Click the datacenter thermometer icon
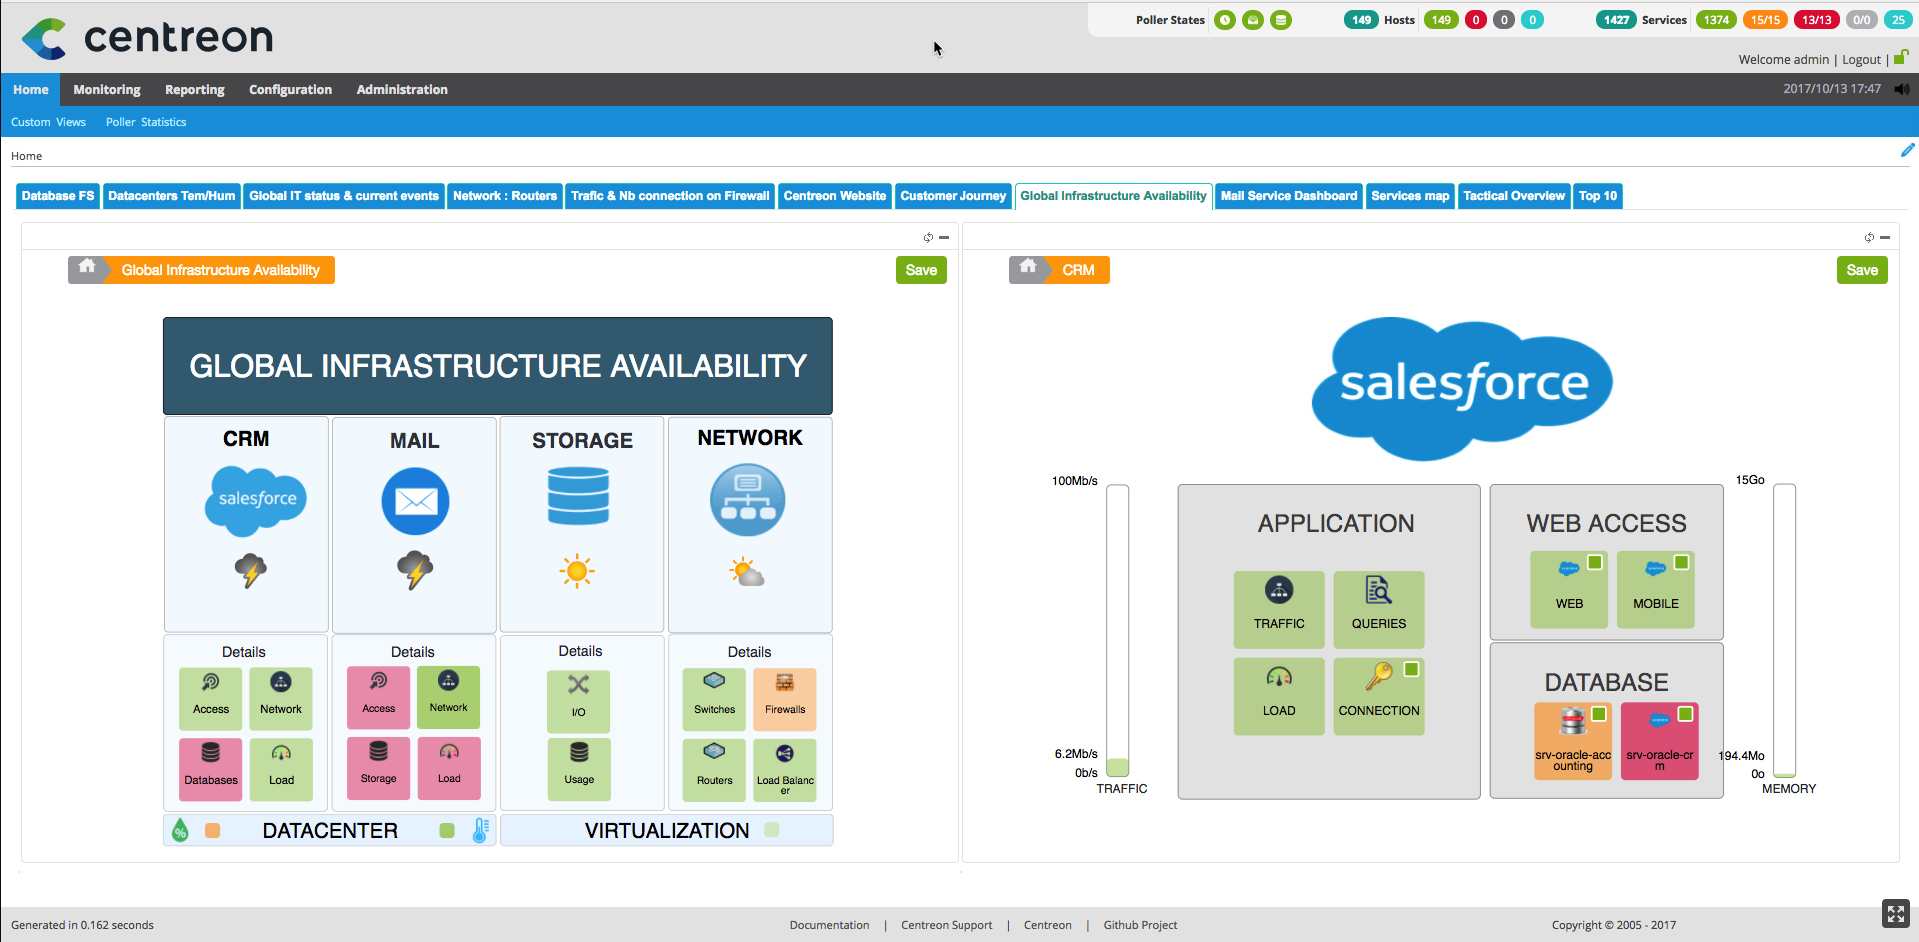Image resolution: width=1919 pixels, height=942 pixels. pos(480,830)
